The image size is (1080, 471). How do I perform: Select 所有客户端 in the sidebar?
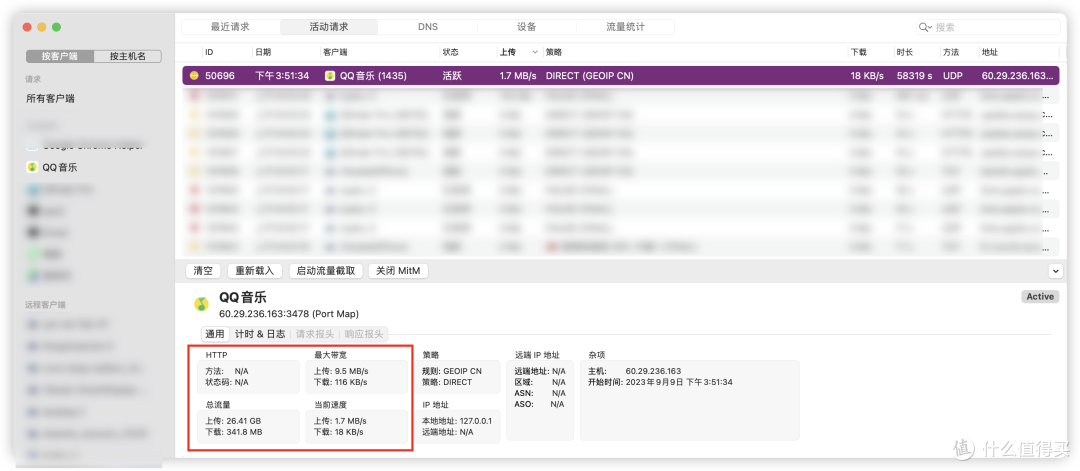[x=50, y=98]
